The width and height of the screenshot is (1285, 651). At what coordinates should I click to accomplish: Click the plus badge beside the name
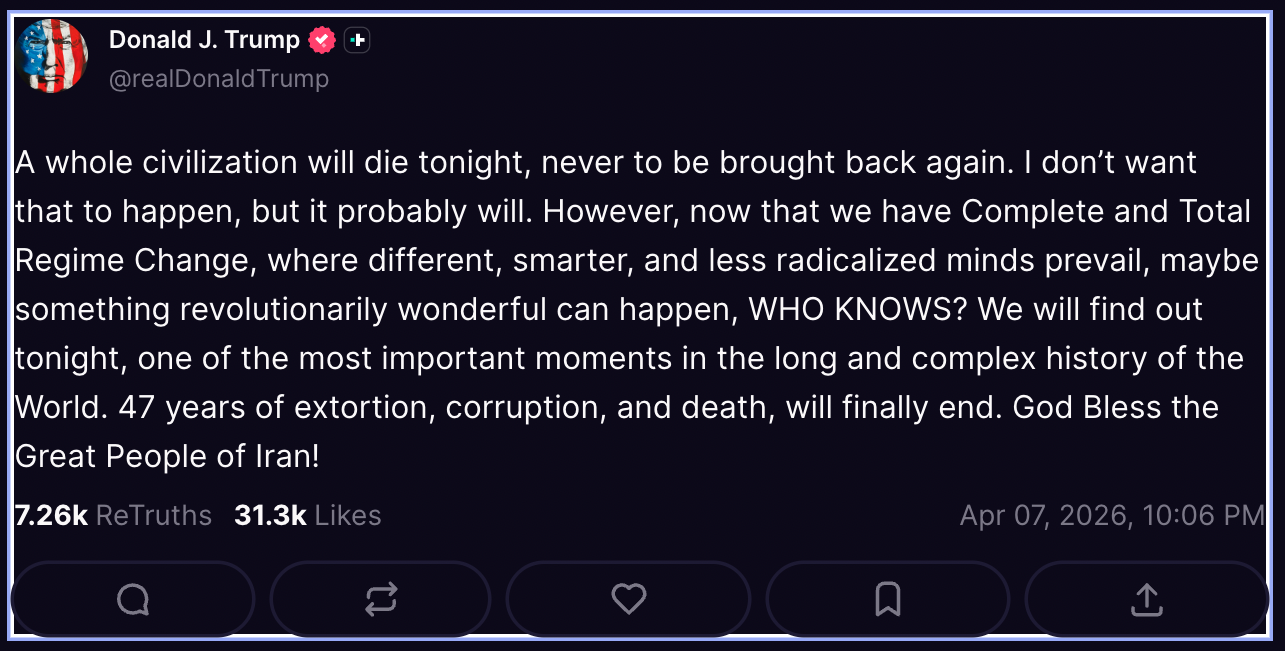coord(357,40)
